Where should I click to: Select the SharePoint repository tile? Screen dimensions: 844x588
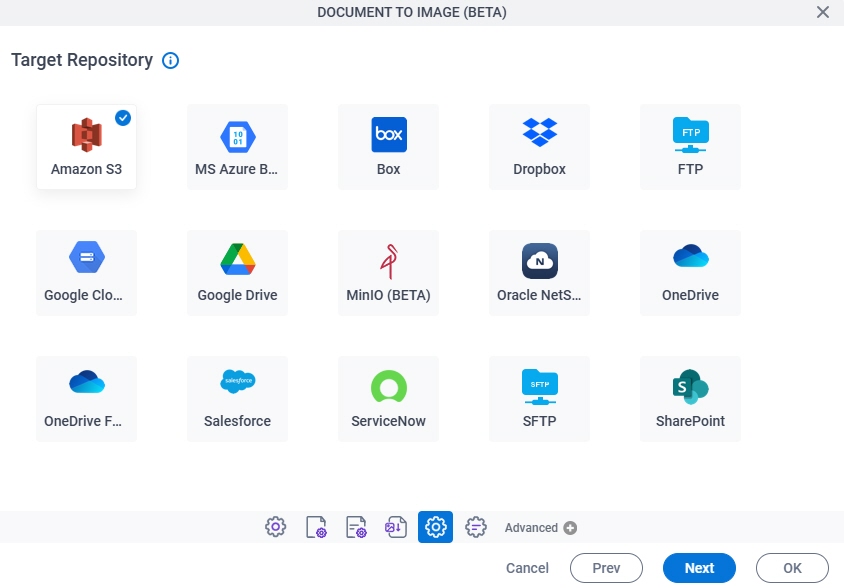tap(690, 398)
